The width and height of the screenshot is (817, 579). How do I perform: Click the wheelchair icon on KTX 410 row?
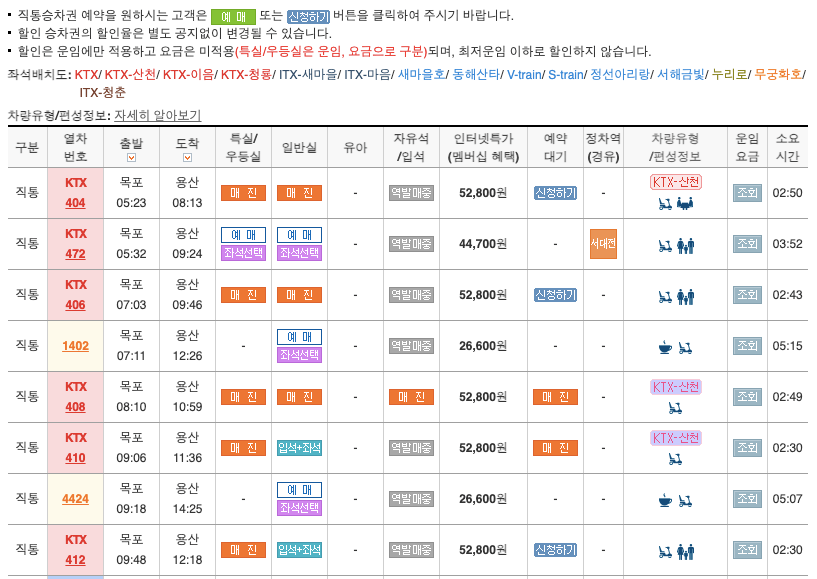[675, 459]
